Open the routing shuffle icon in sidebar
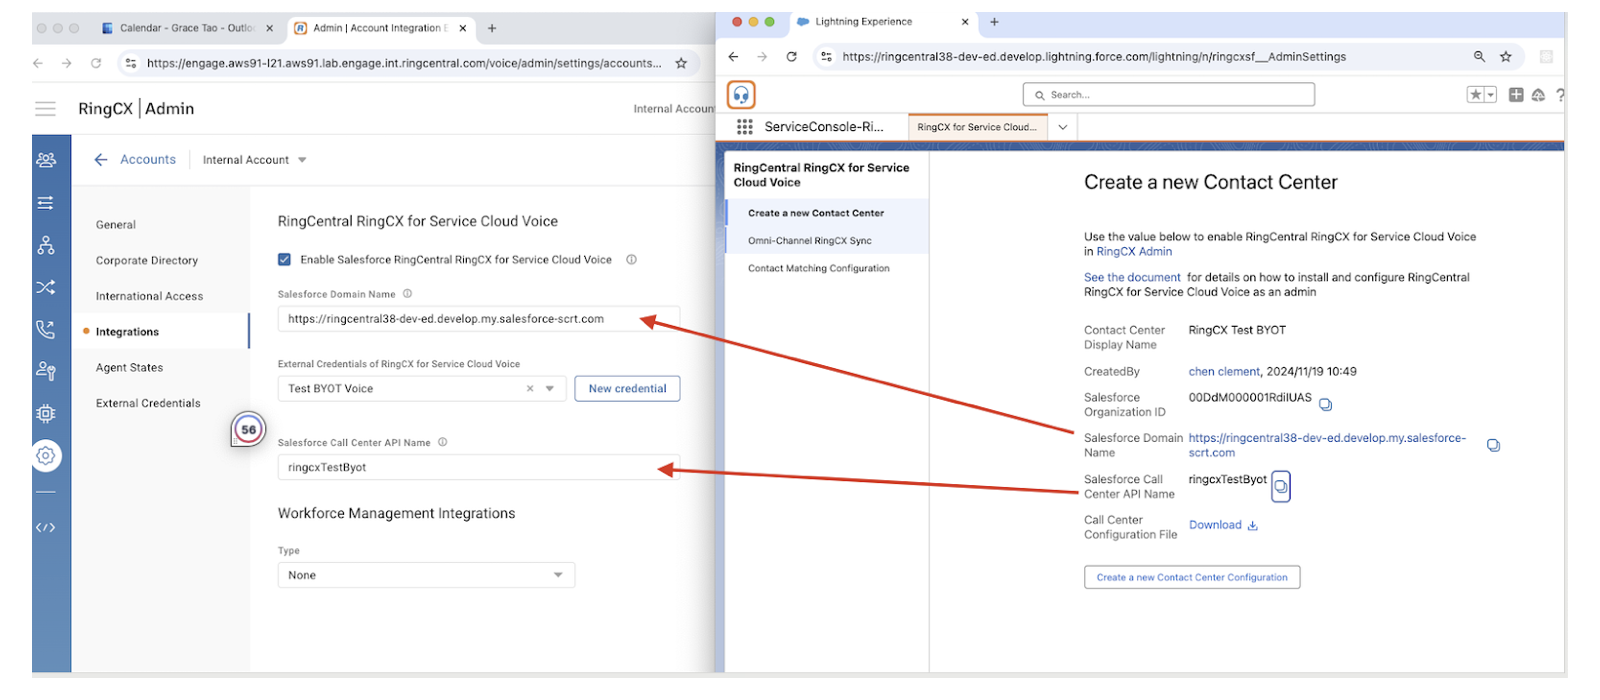1600x700 pixels. (x=46, y=287)
